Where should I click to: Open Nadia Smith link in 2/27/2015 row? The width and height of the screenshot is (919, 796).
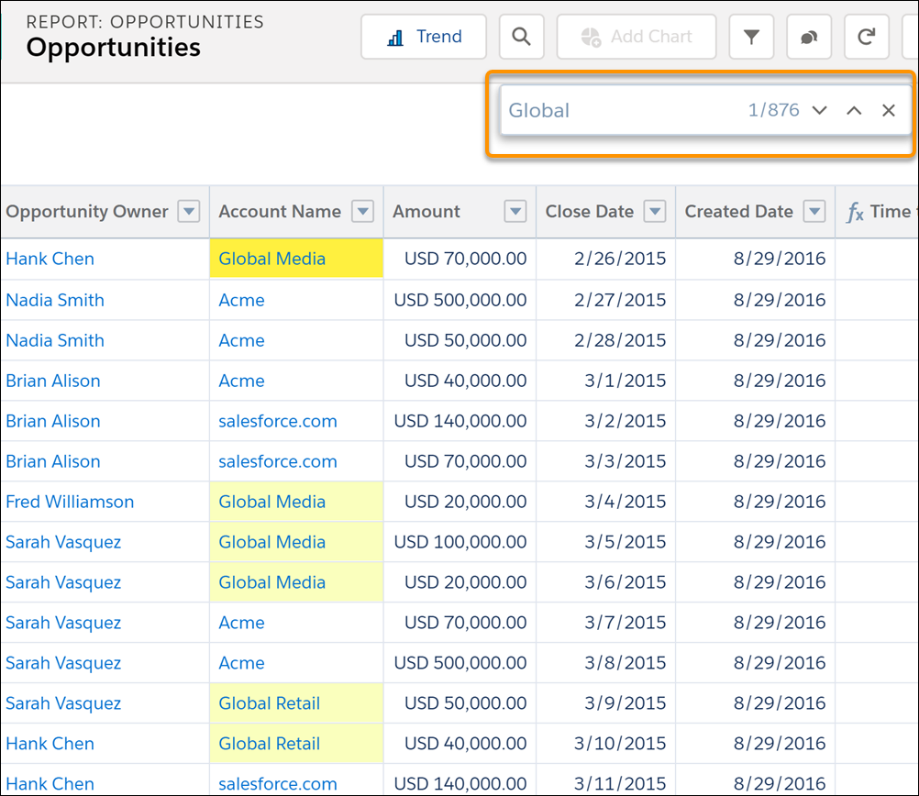tap(55, 300)
